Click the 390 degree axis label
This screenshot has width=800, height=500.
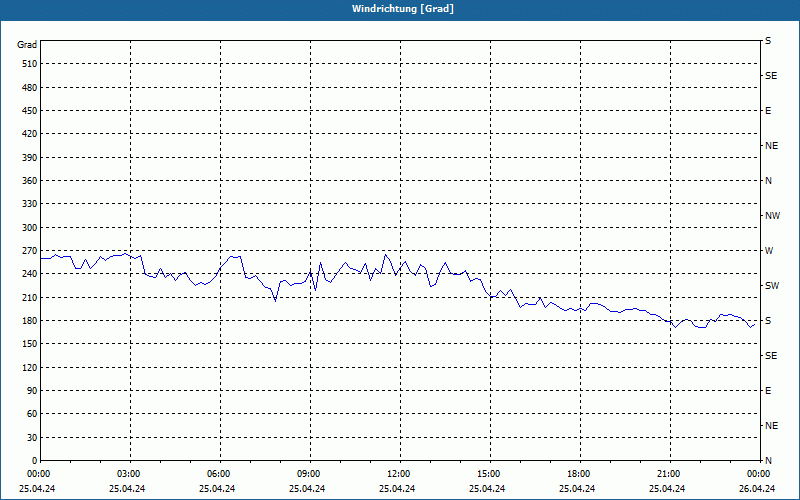coord(30,157)
